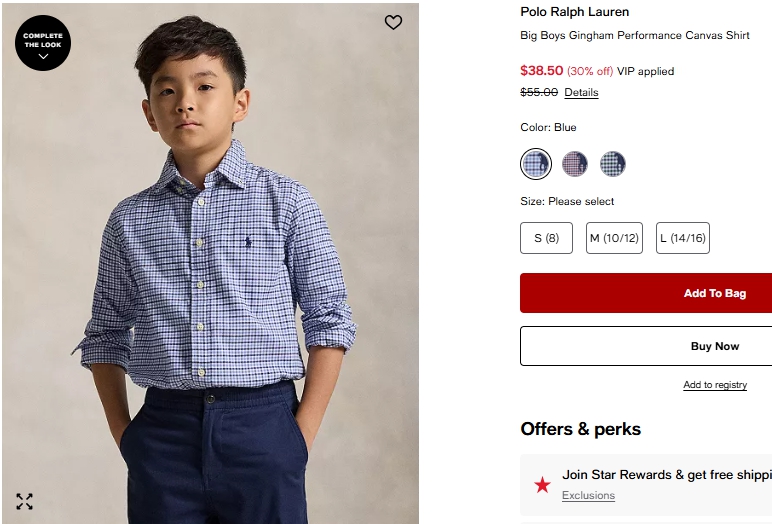The height and width of the screenshot is (524, 772).
Task: Add shirt to favorites with heart icon
Action: [x=393, y=22]
